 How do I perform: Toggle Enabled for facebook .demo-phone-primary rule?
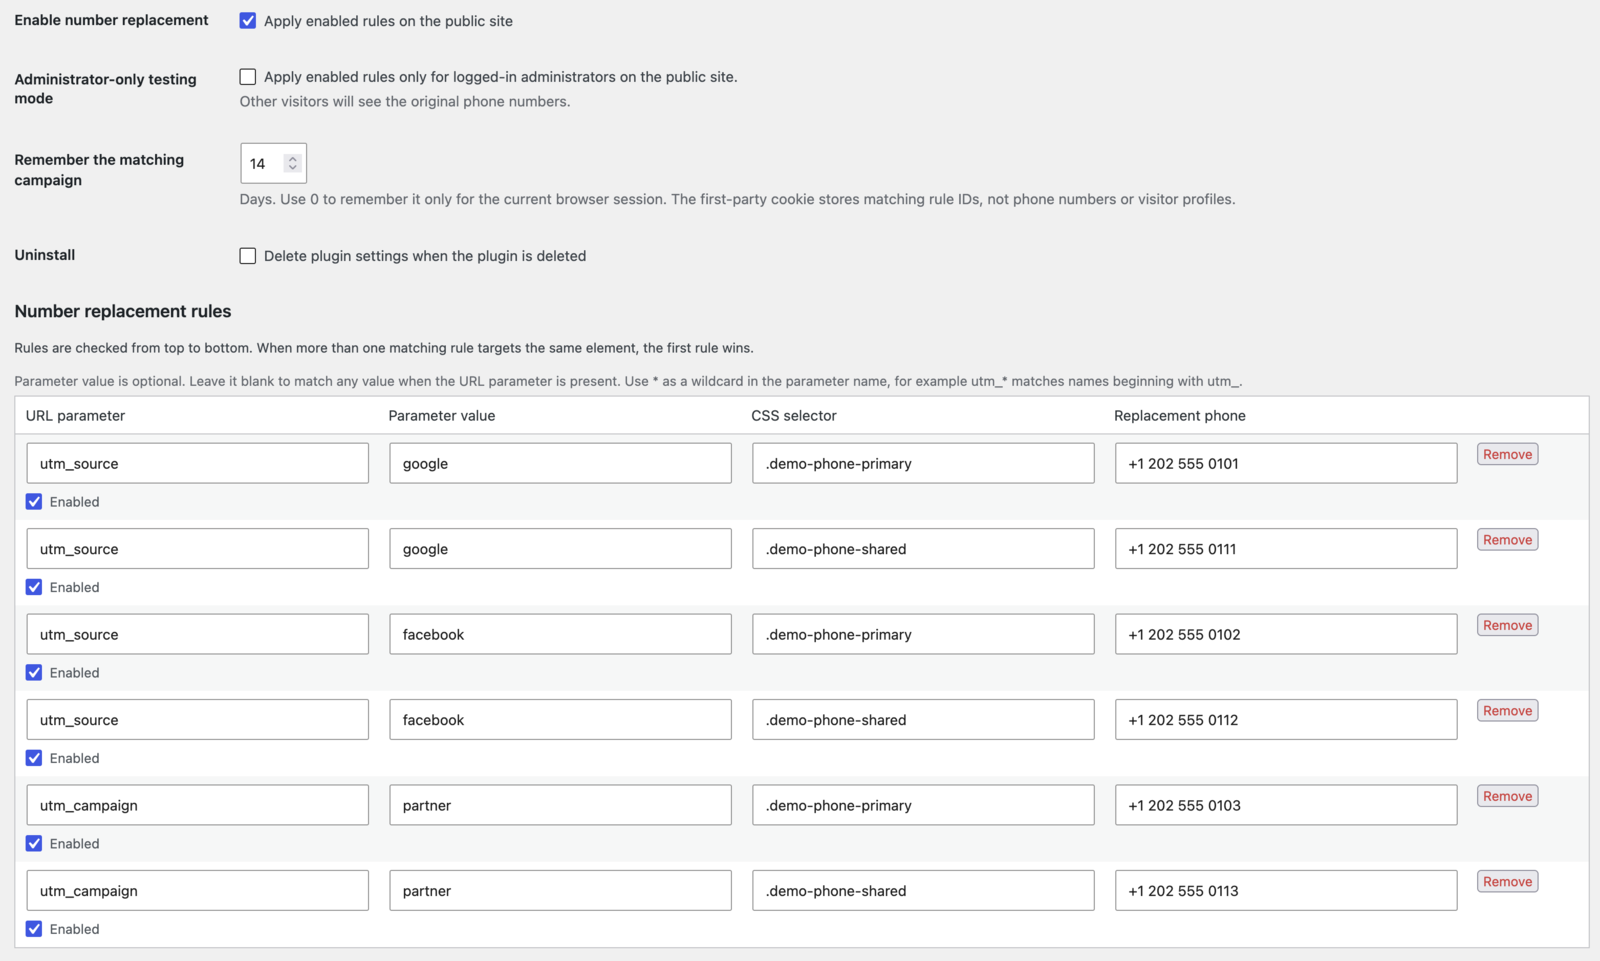pyautogui.click(x=34, y=673)
